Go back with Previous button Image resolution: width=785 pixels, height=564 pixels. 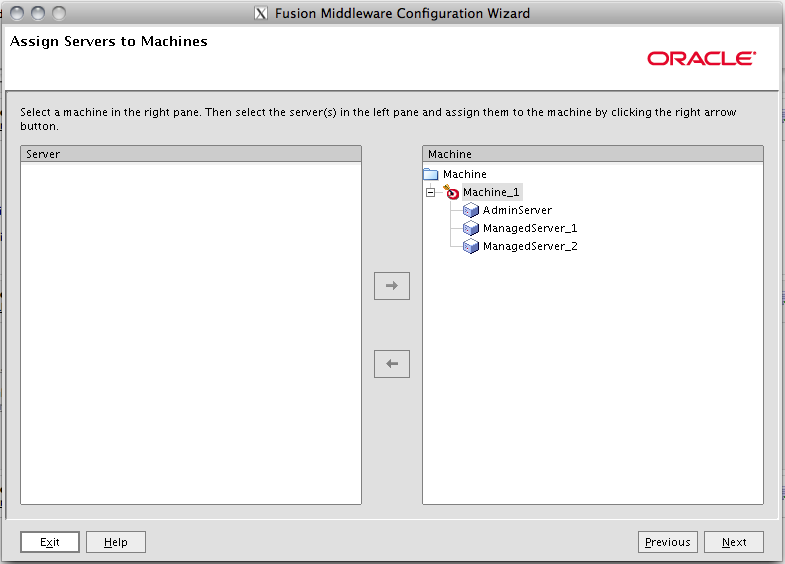point(667,542)
